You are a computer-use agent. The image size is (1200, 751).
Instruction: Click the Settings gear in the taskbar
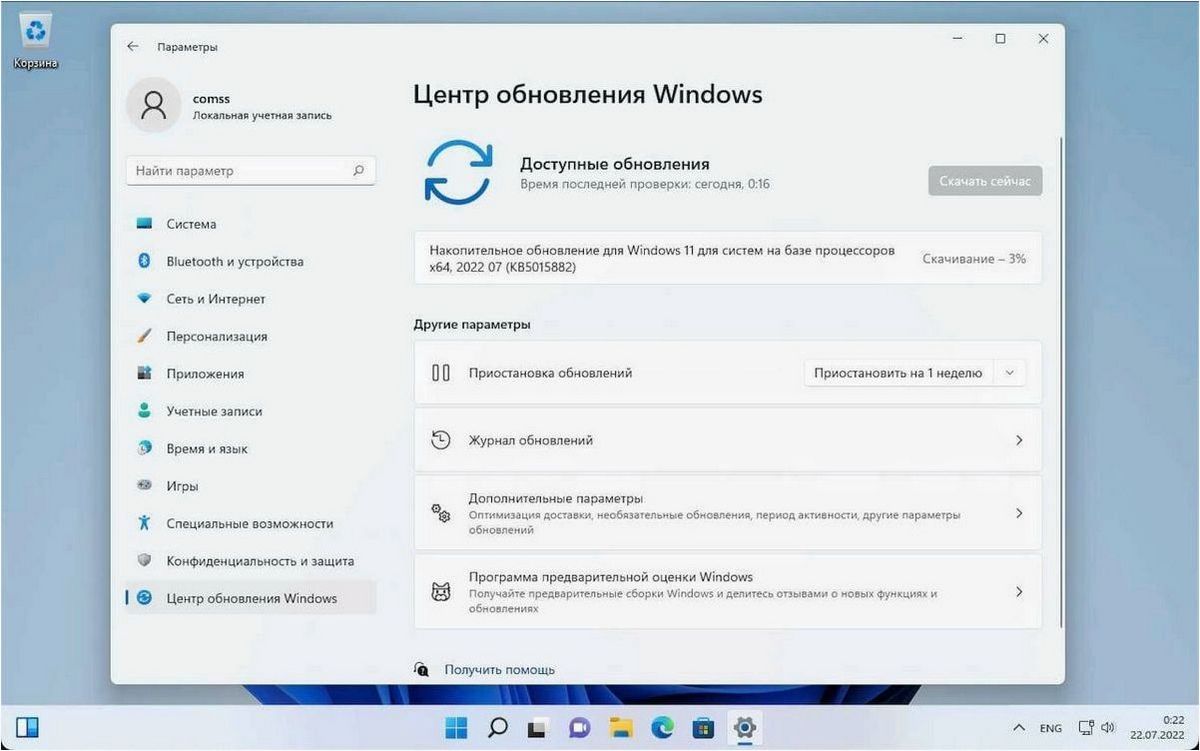click(744, 726)
